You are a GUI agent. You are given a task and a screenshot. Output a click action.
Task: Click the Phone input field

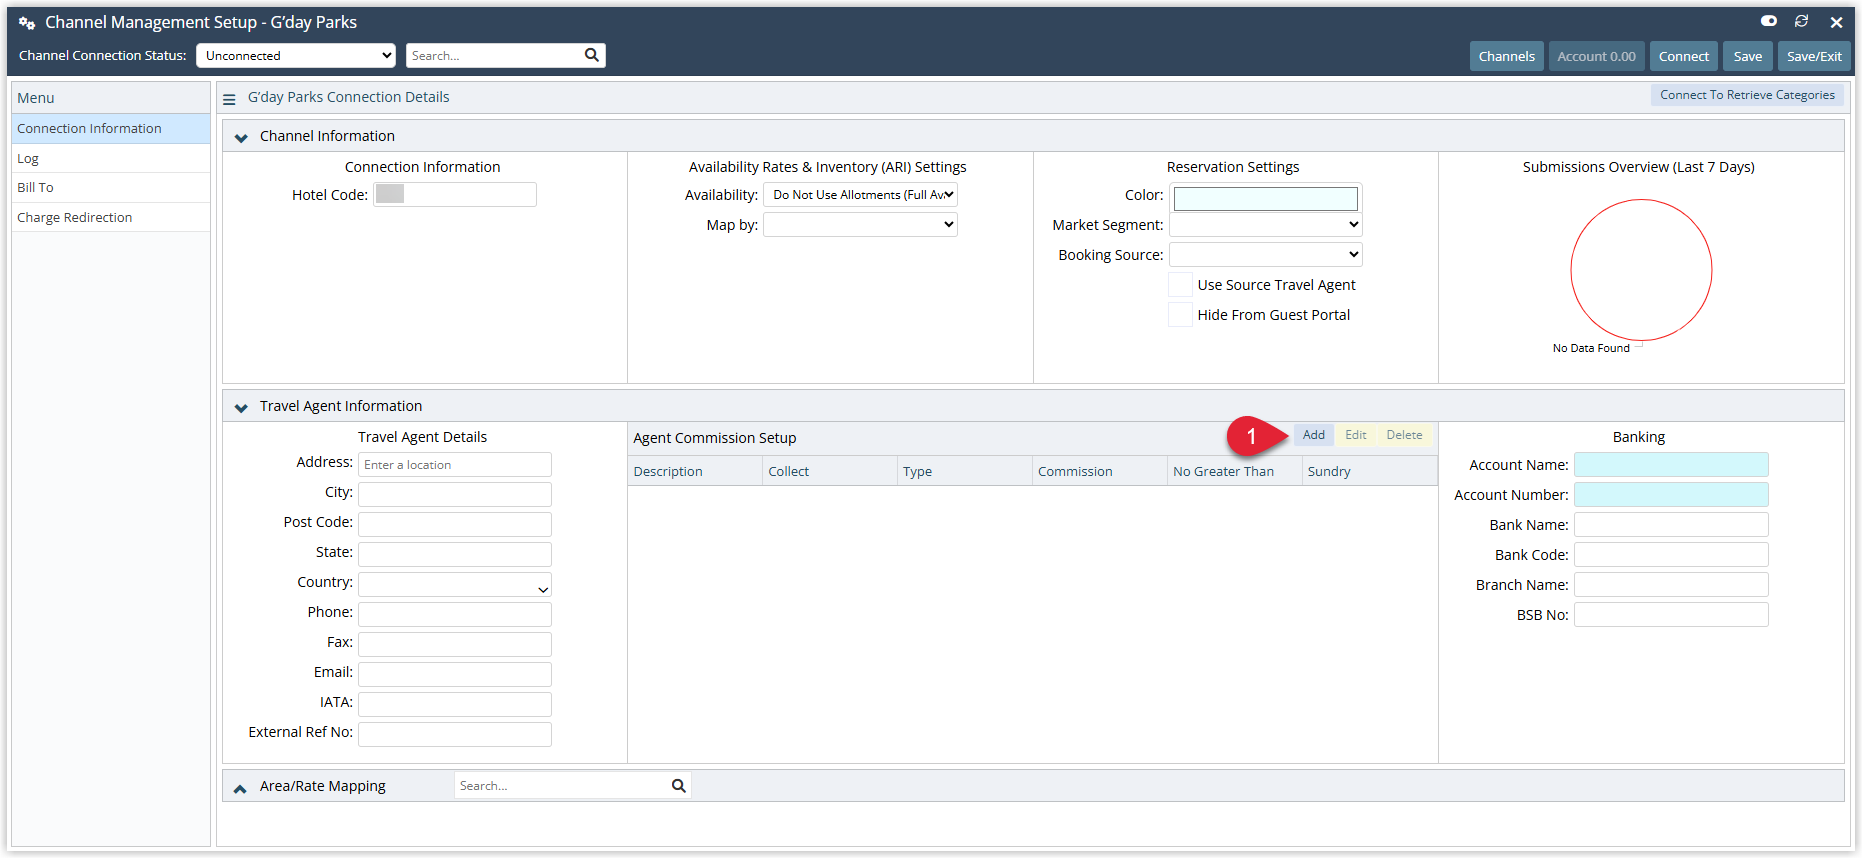coord(455,614)
